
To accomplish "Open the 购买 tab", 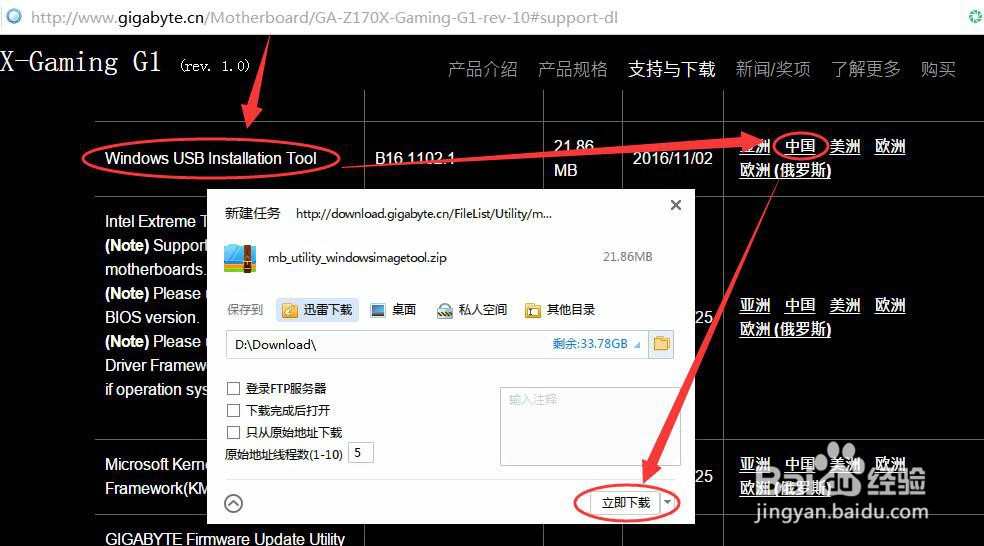I will pos(938,69).
